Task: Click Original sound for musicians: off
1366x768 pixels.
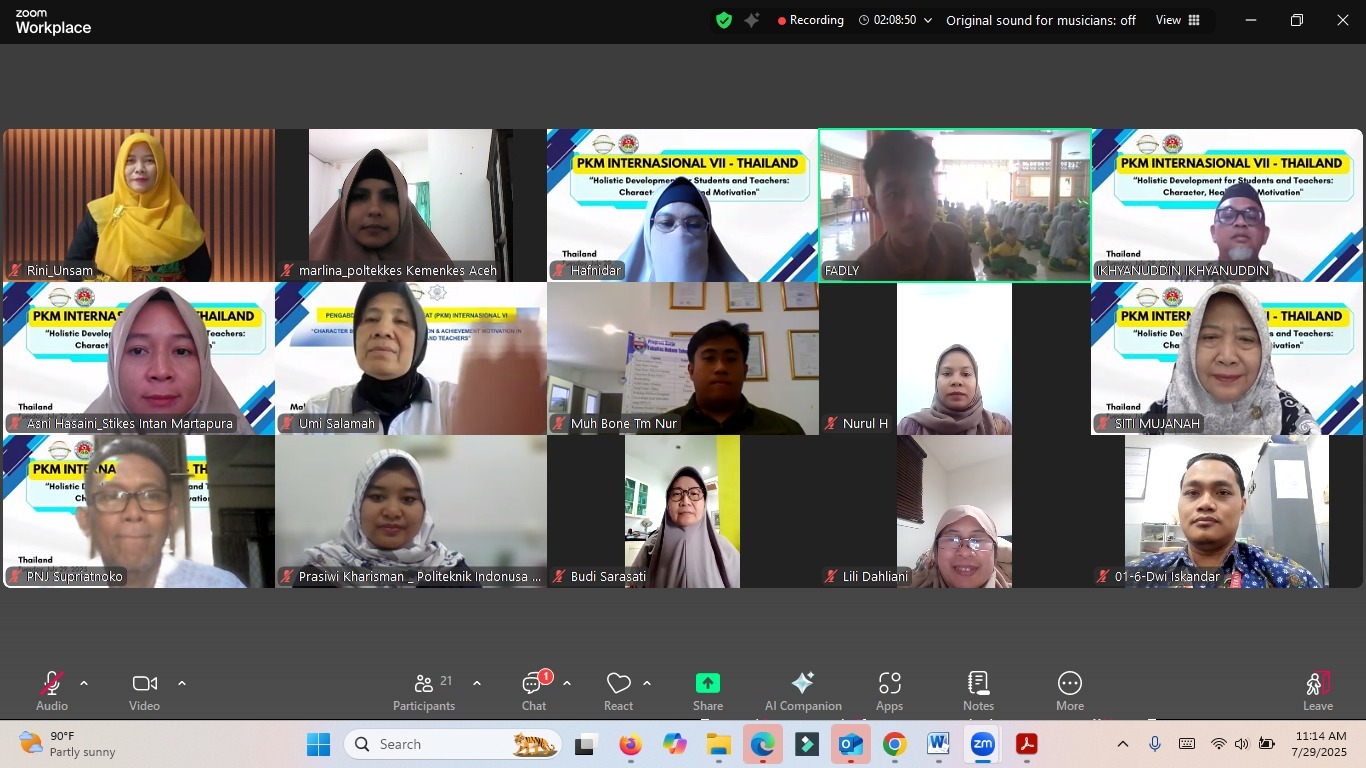Action: tap(1040, 20)
